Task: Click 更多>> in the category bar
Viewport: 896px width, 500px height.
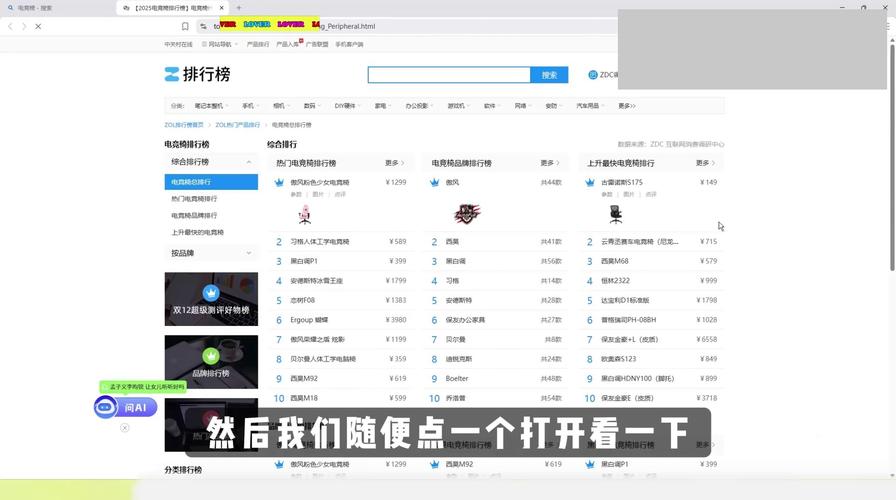Action: click(x=627, y=106)
